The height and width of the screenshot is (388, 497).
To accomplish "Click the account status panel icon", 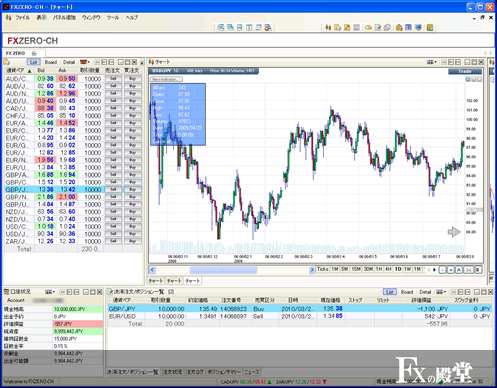I will 6,292.
